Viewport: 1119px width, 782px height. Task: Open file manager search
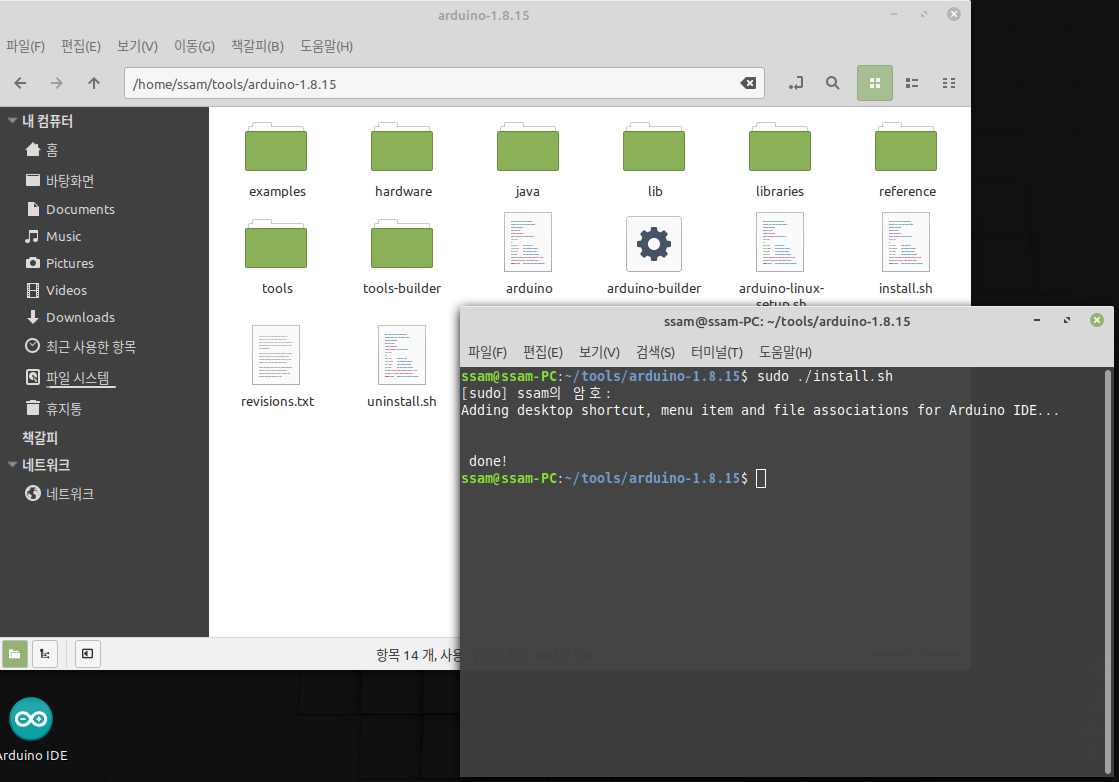(832, 83)
